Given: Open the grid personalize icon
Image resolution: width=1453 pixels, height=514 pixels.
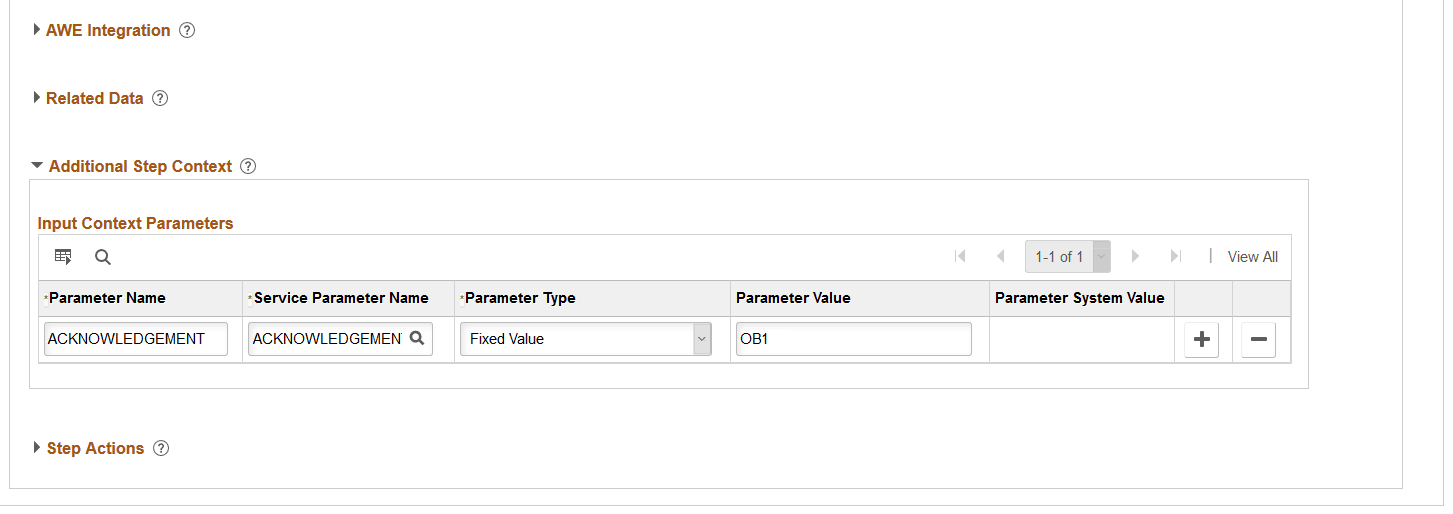Looking at the screenshot, I should tap(63, 257).
